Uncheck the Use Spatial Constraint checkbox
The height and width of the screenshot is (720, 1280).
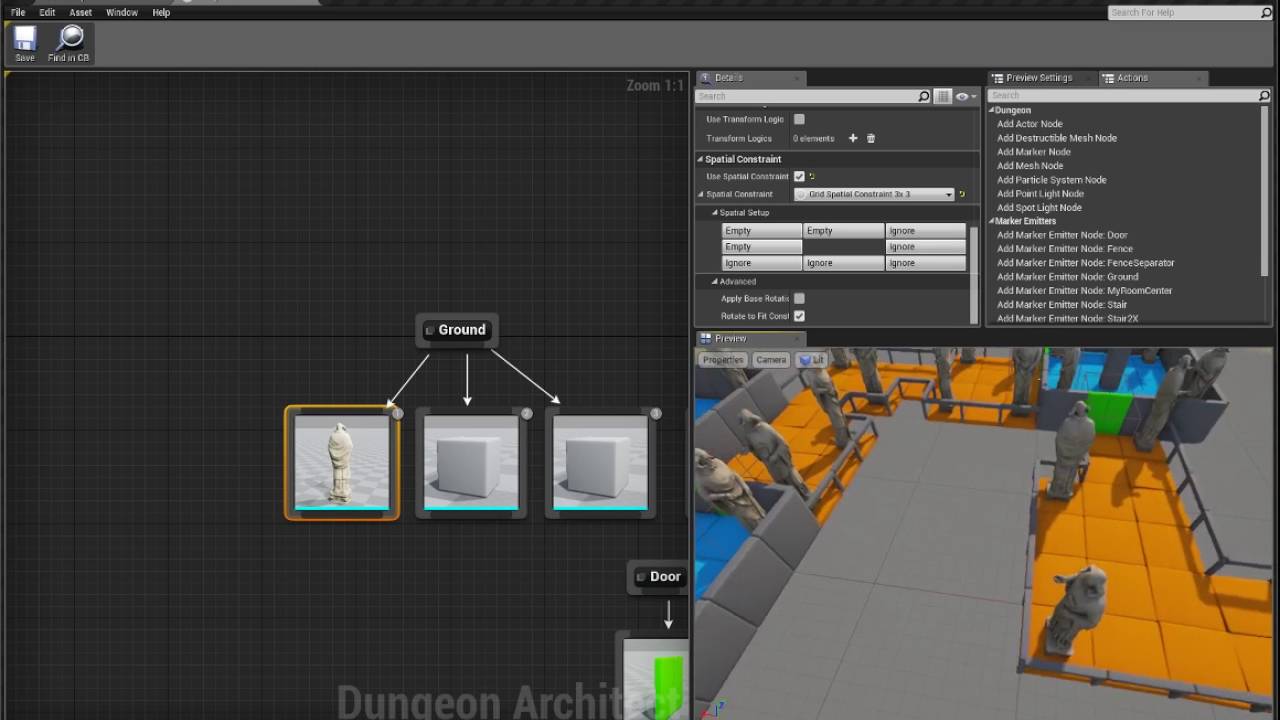click(799, 176)
